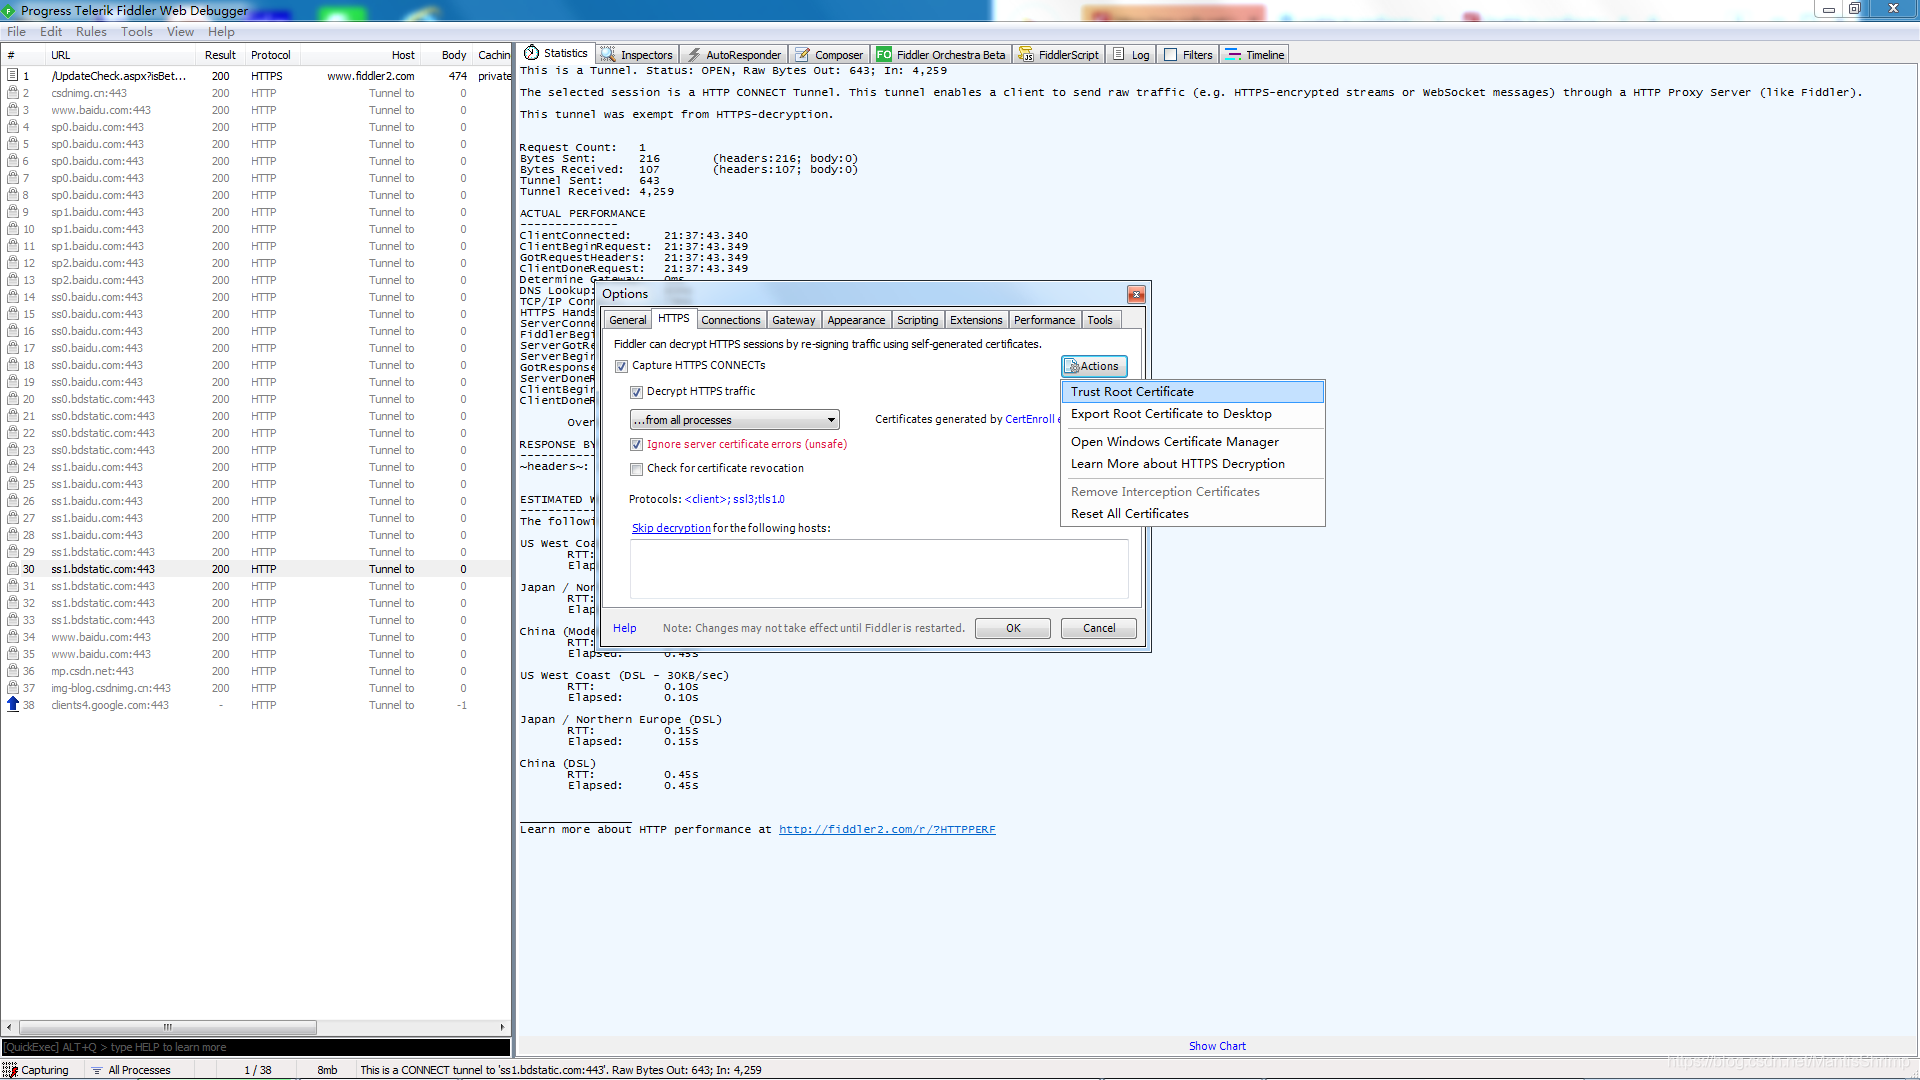Viewport: 1920px width, 1080px height.
Task: Click lock icon of session 20
Action: click(x=13, y=399)
